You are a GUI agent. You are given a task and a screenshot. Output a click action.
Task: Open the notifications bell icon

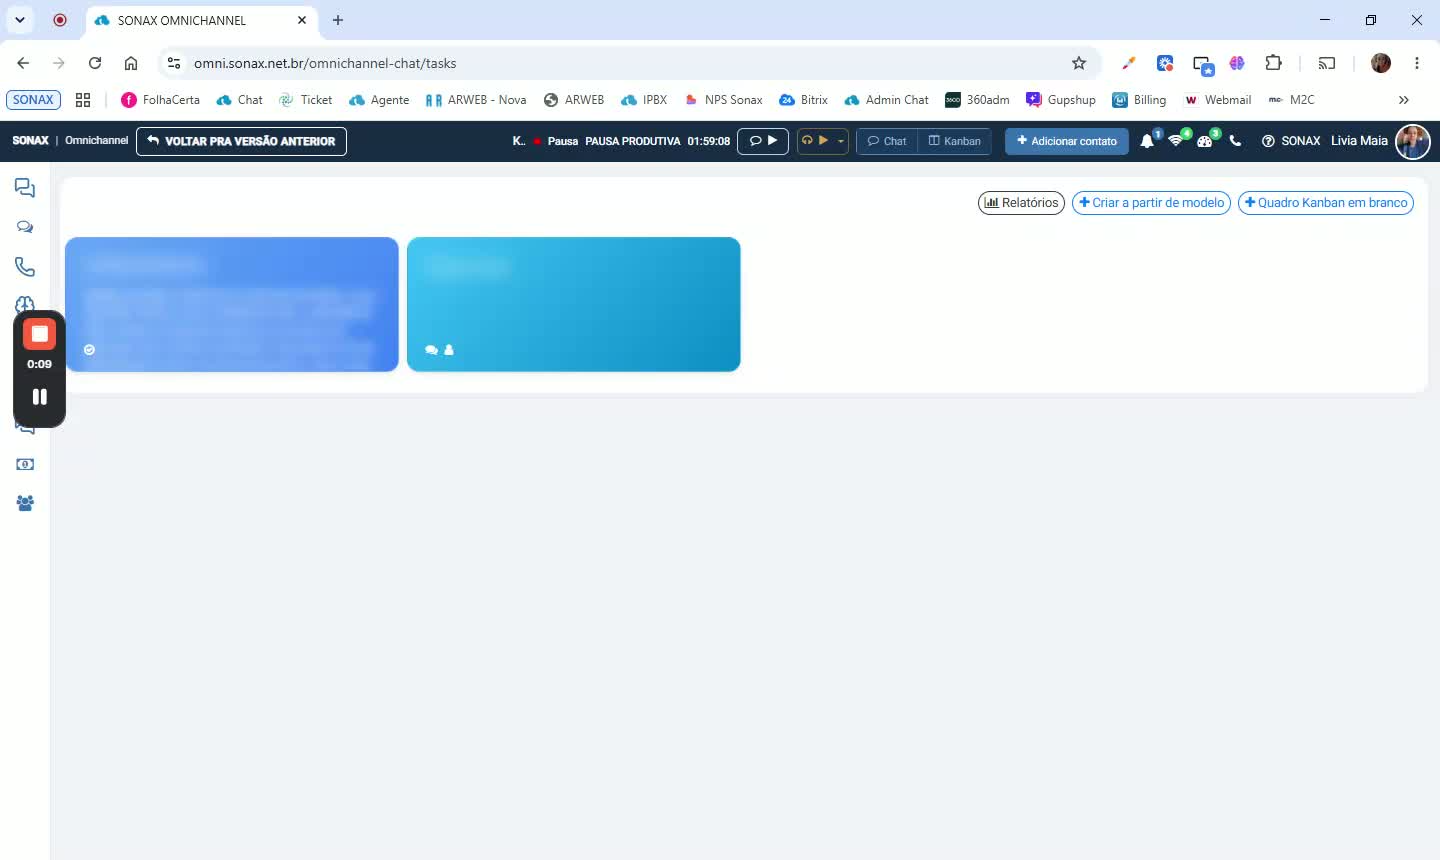pyautogui.click(x=1147, y=141)
